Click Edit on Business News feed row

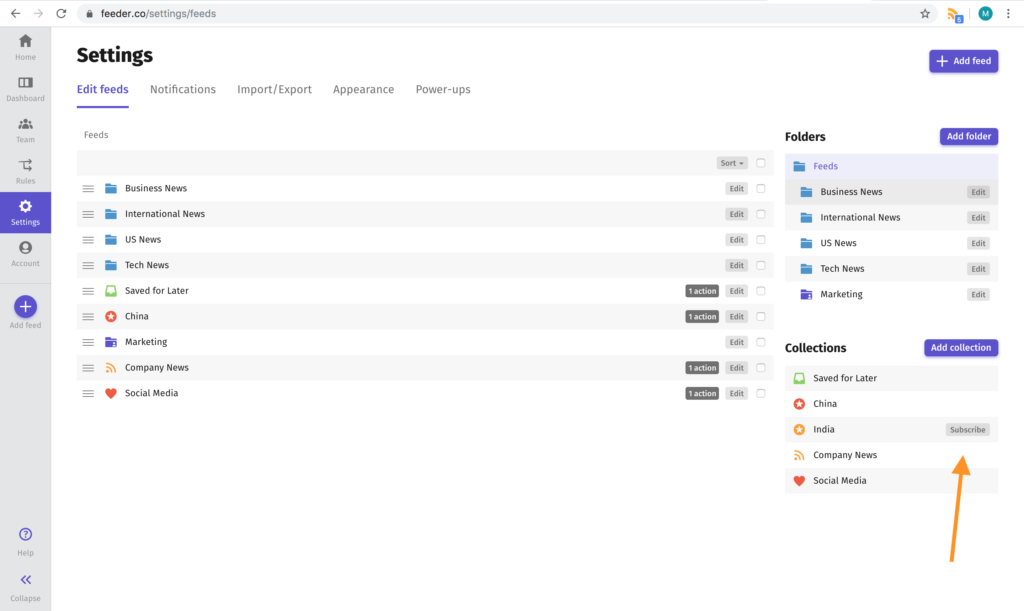click(737, 189)
